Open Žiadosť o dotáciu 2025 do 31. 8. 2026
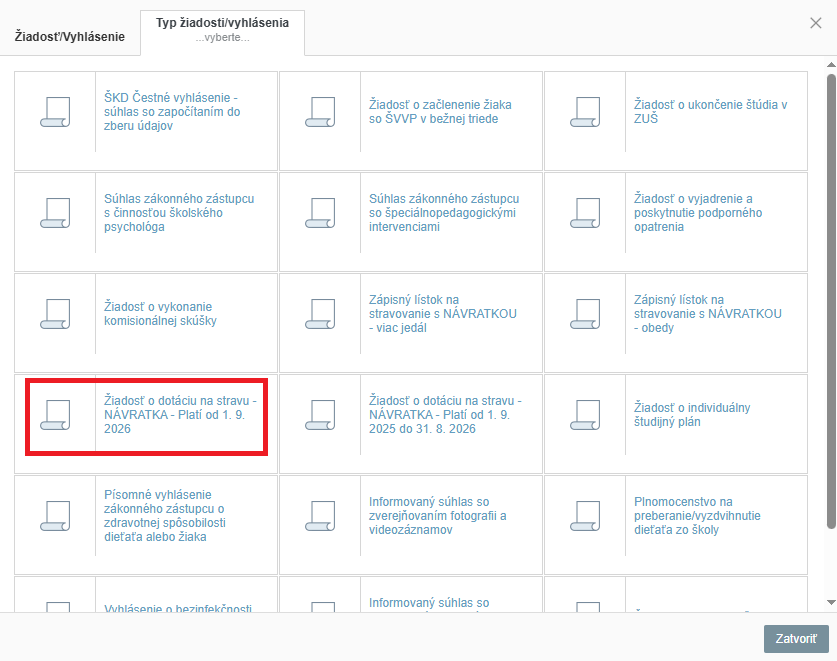The width and height of the screenshot is (837, 661). (x=445, y=415)
